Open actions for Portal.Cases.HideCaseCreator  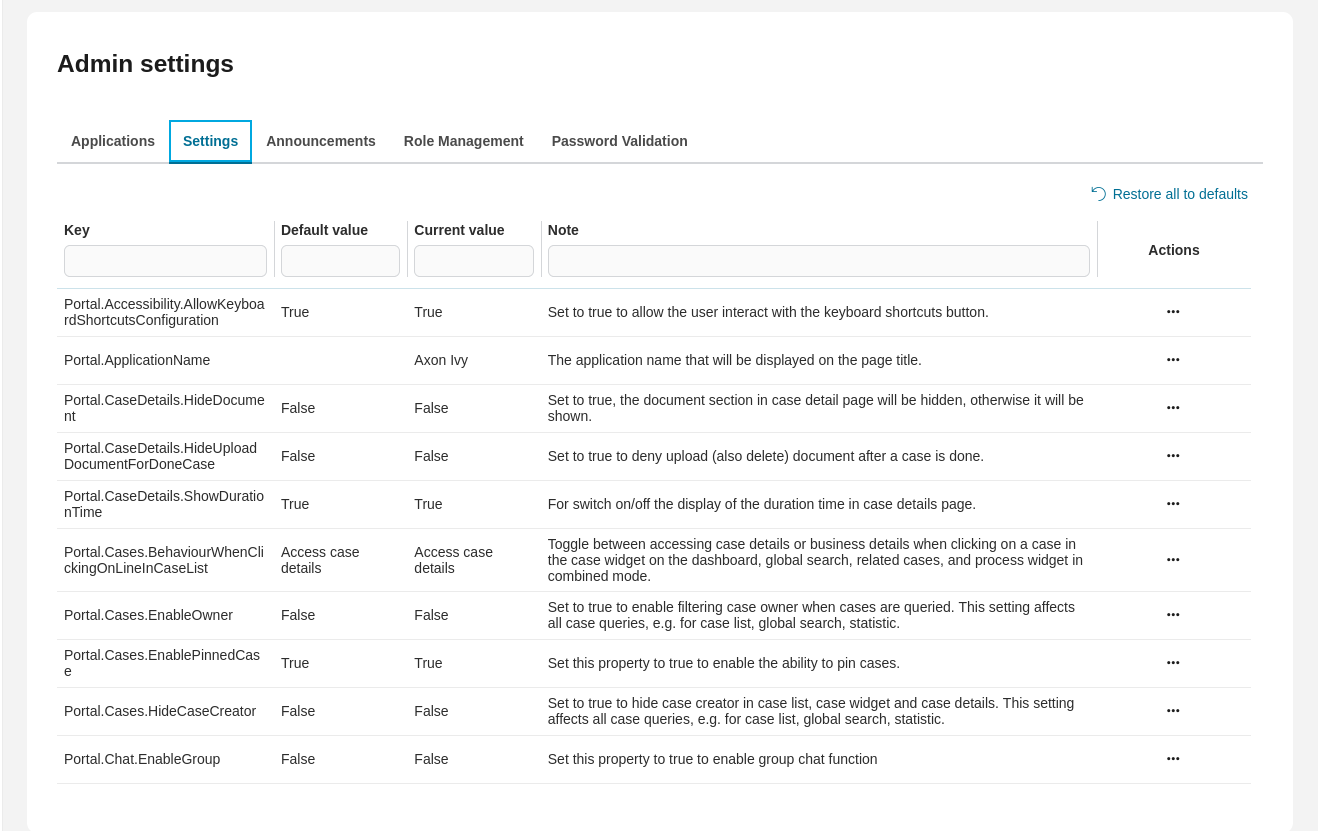point(1172,711)
